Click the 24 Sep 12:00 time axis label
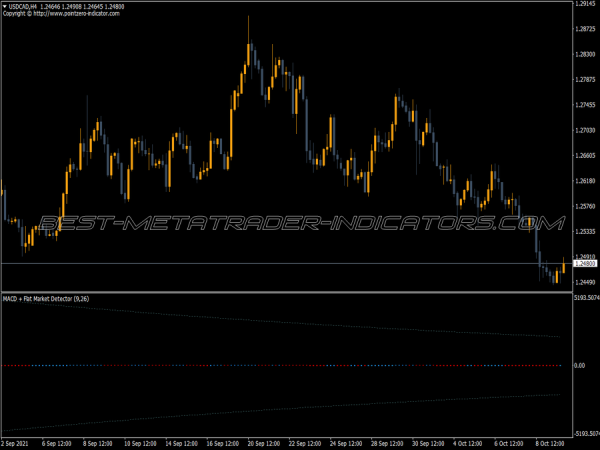The width and height of the screenshot is (600, 450). pyautogui.click(x=346, y=444)
